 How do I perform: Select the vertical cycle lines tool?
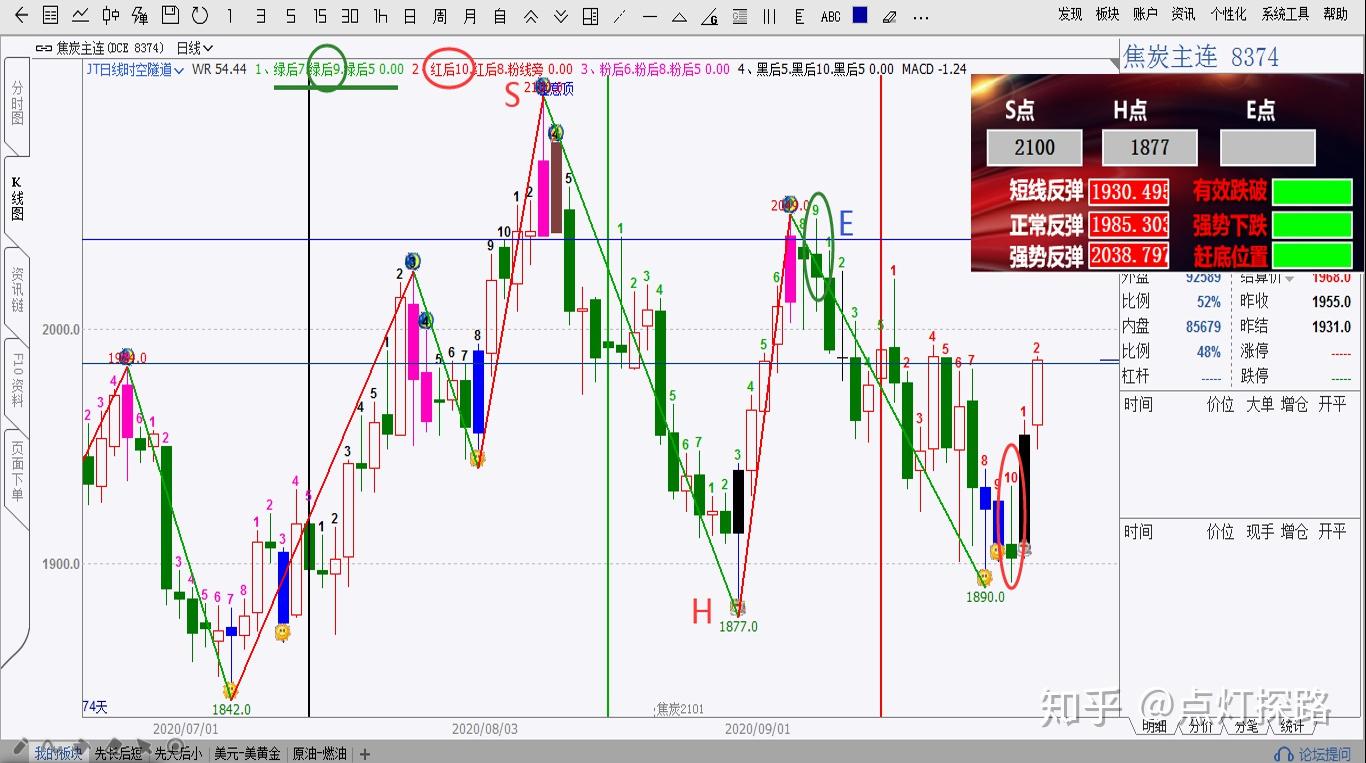[769, 15]
